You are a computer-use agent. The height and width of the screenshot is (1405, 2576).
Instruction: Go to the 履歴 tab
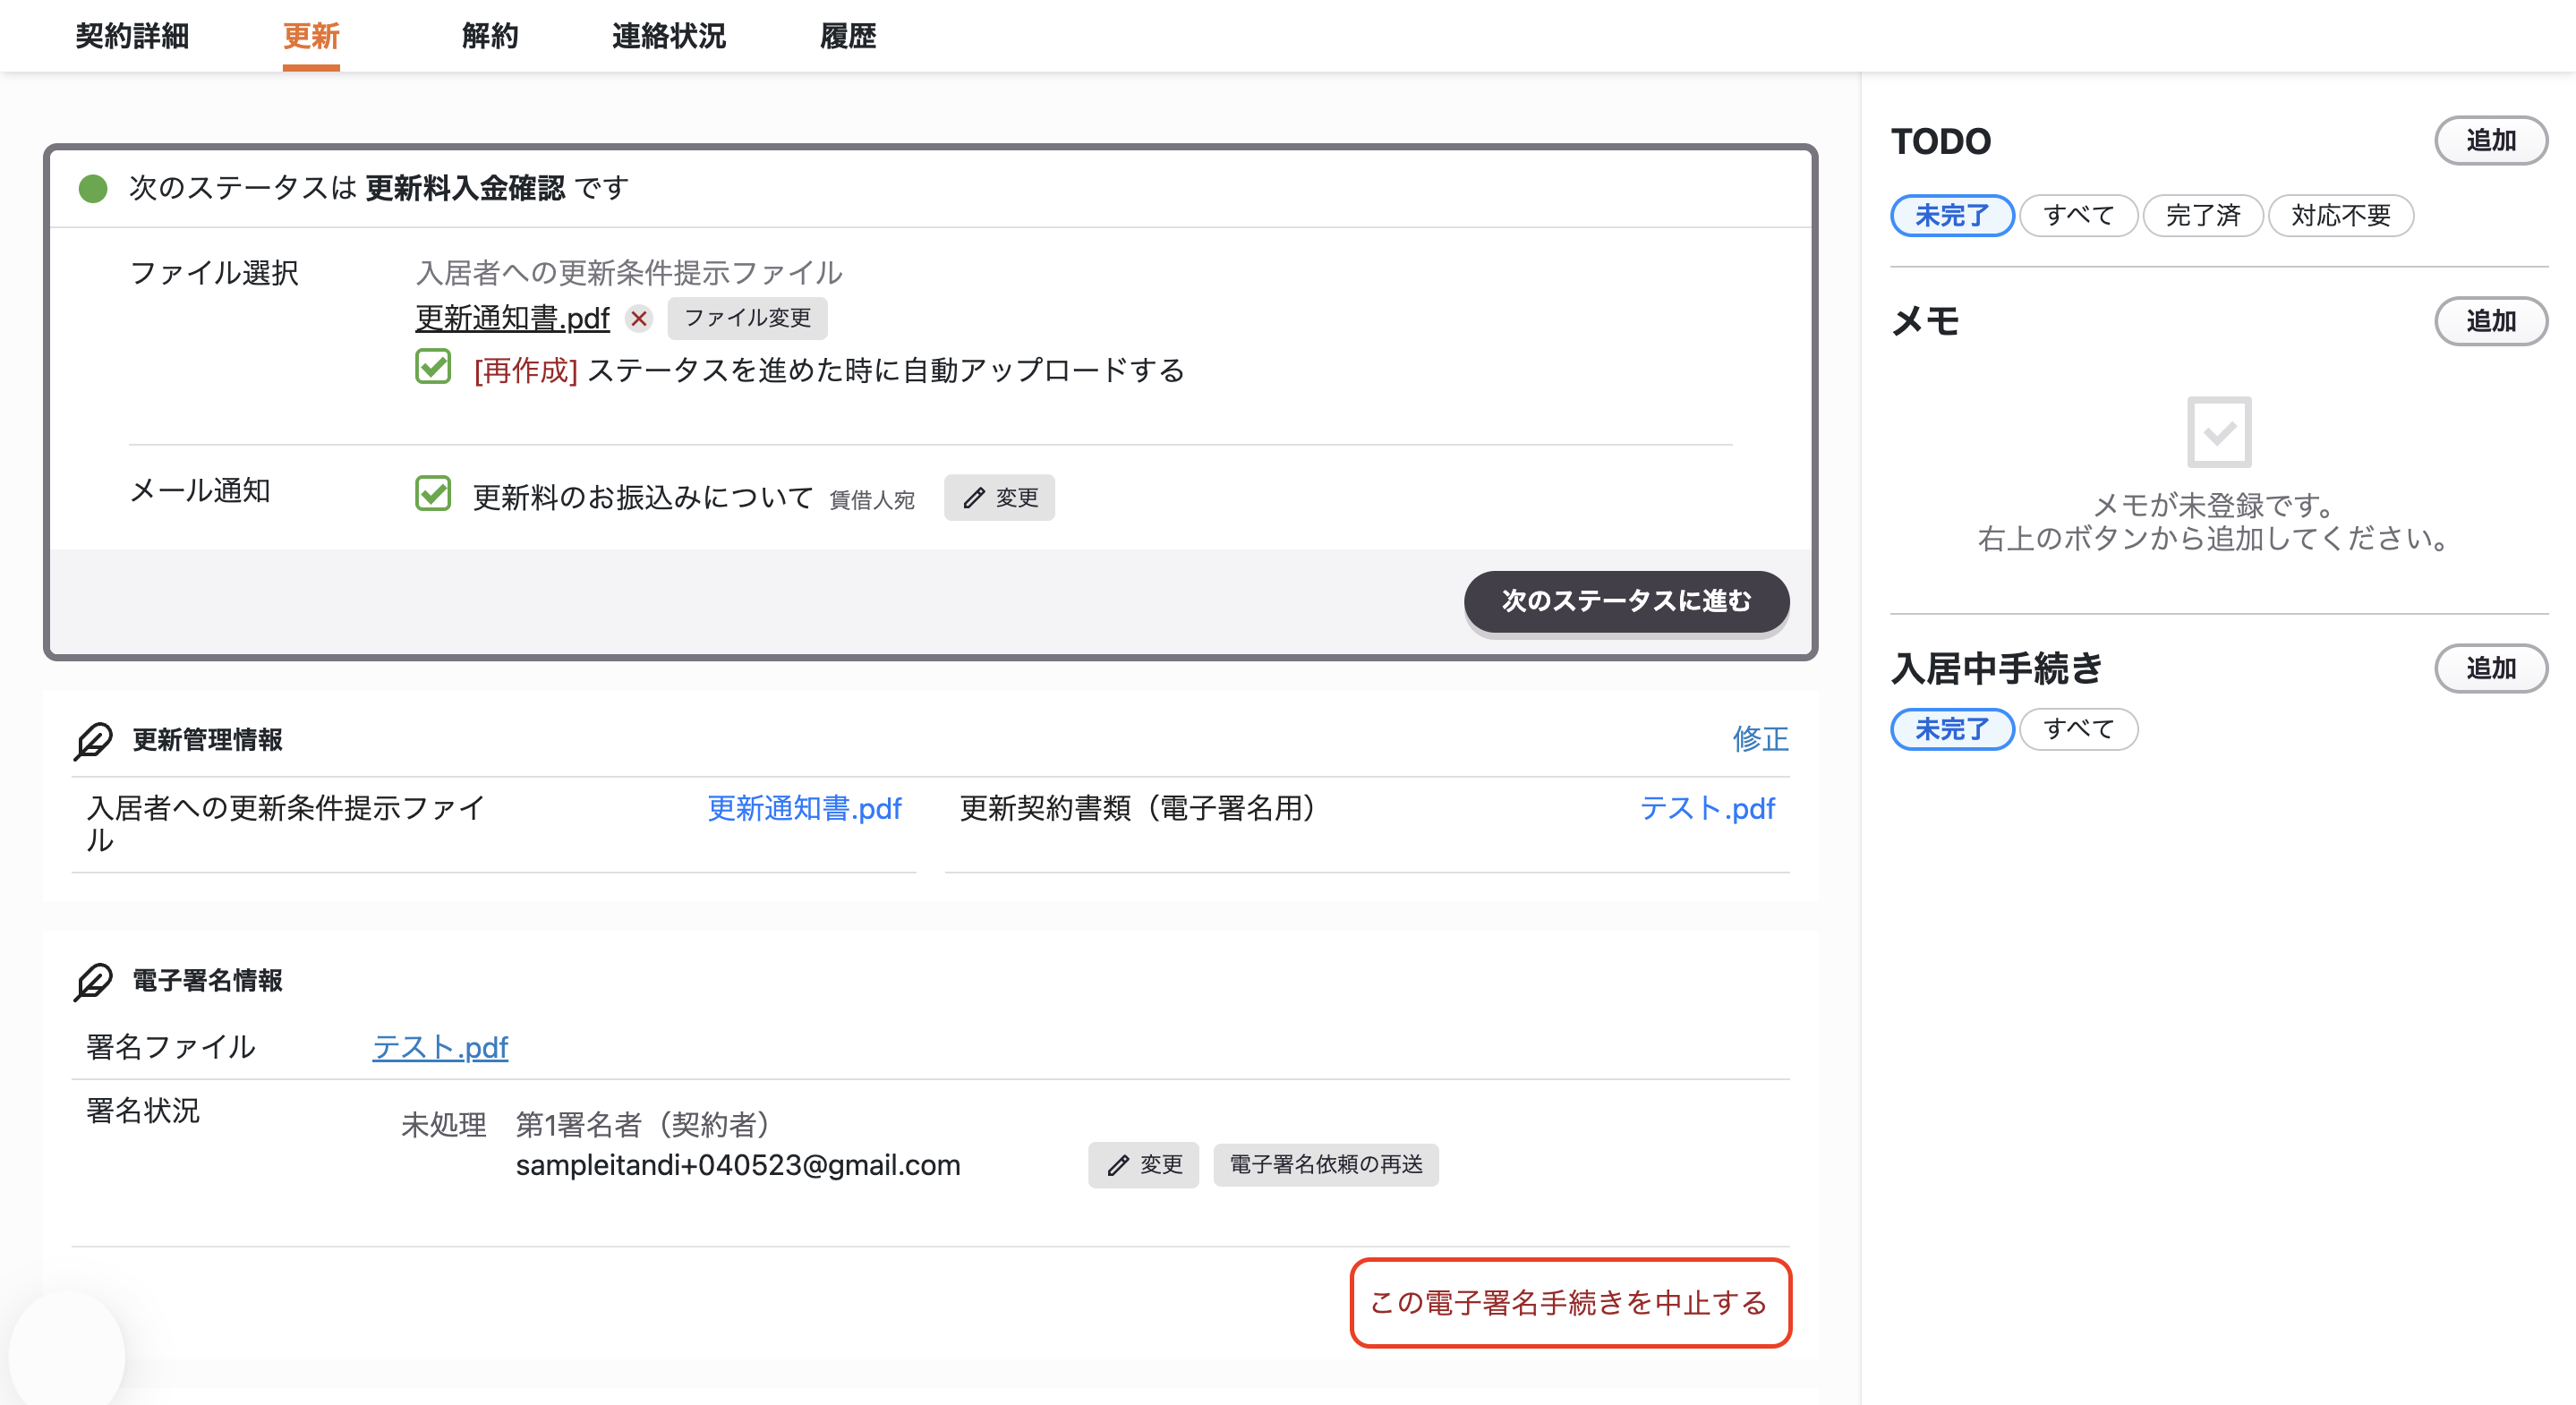tap(848, 36)
